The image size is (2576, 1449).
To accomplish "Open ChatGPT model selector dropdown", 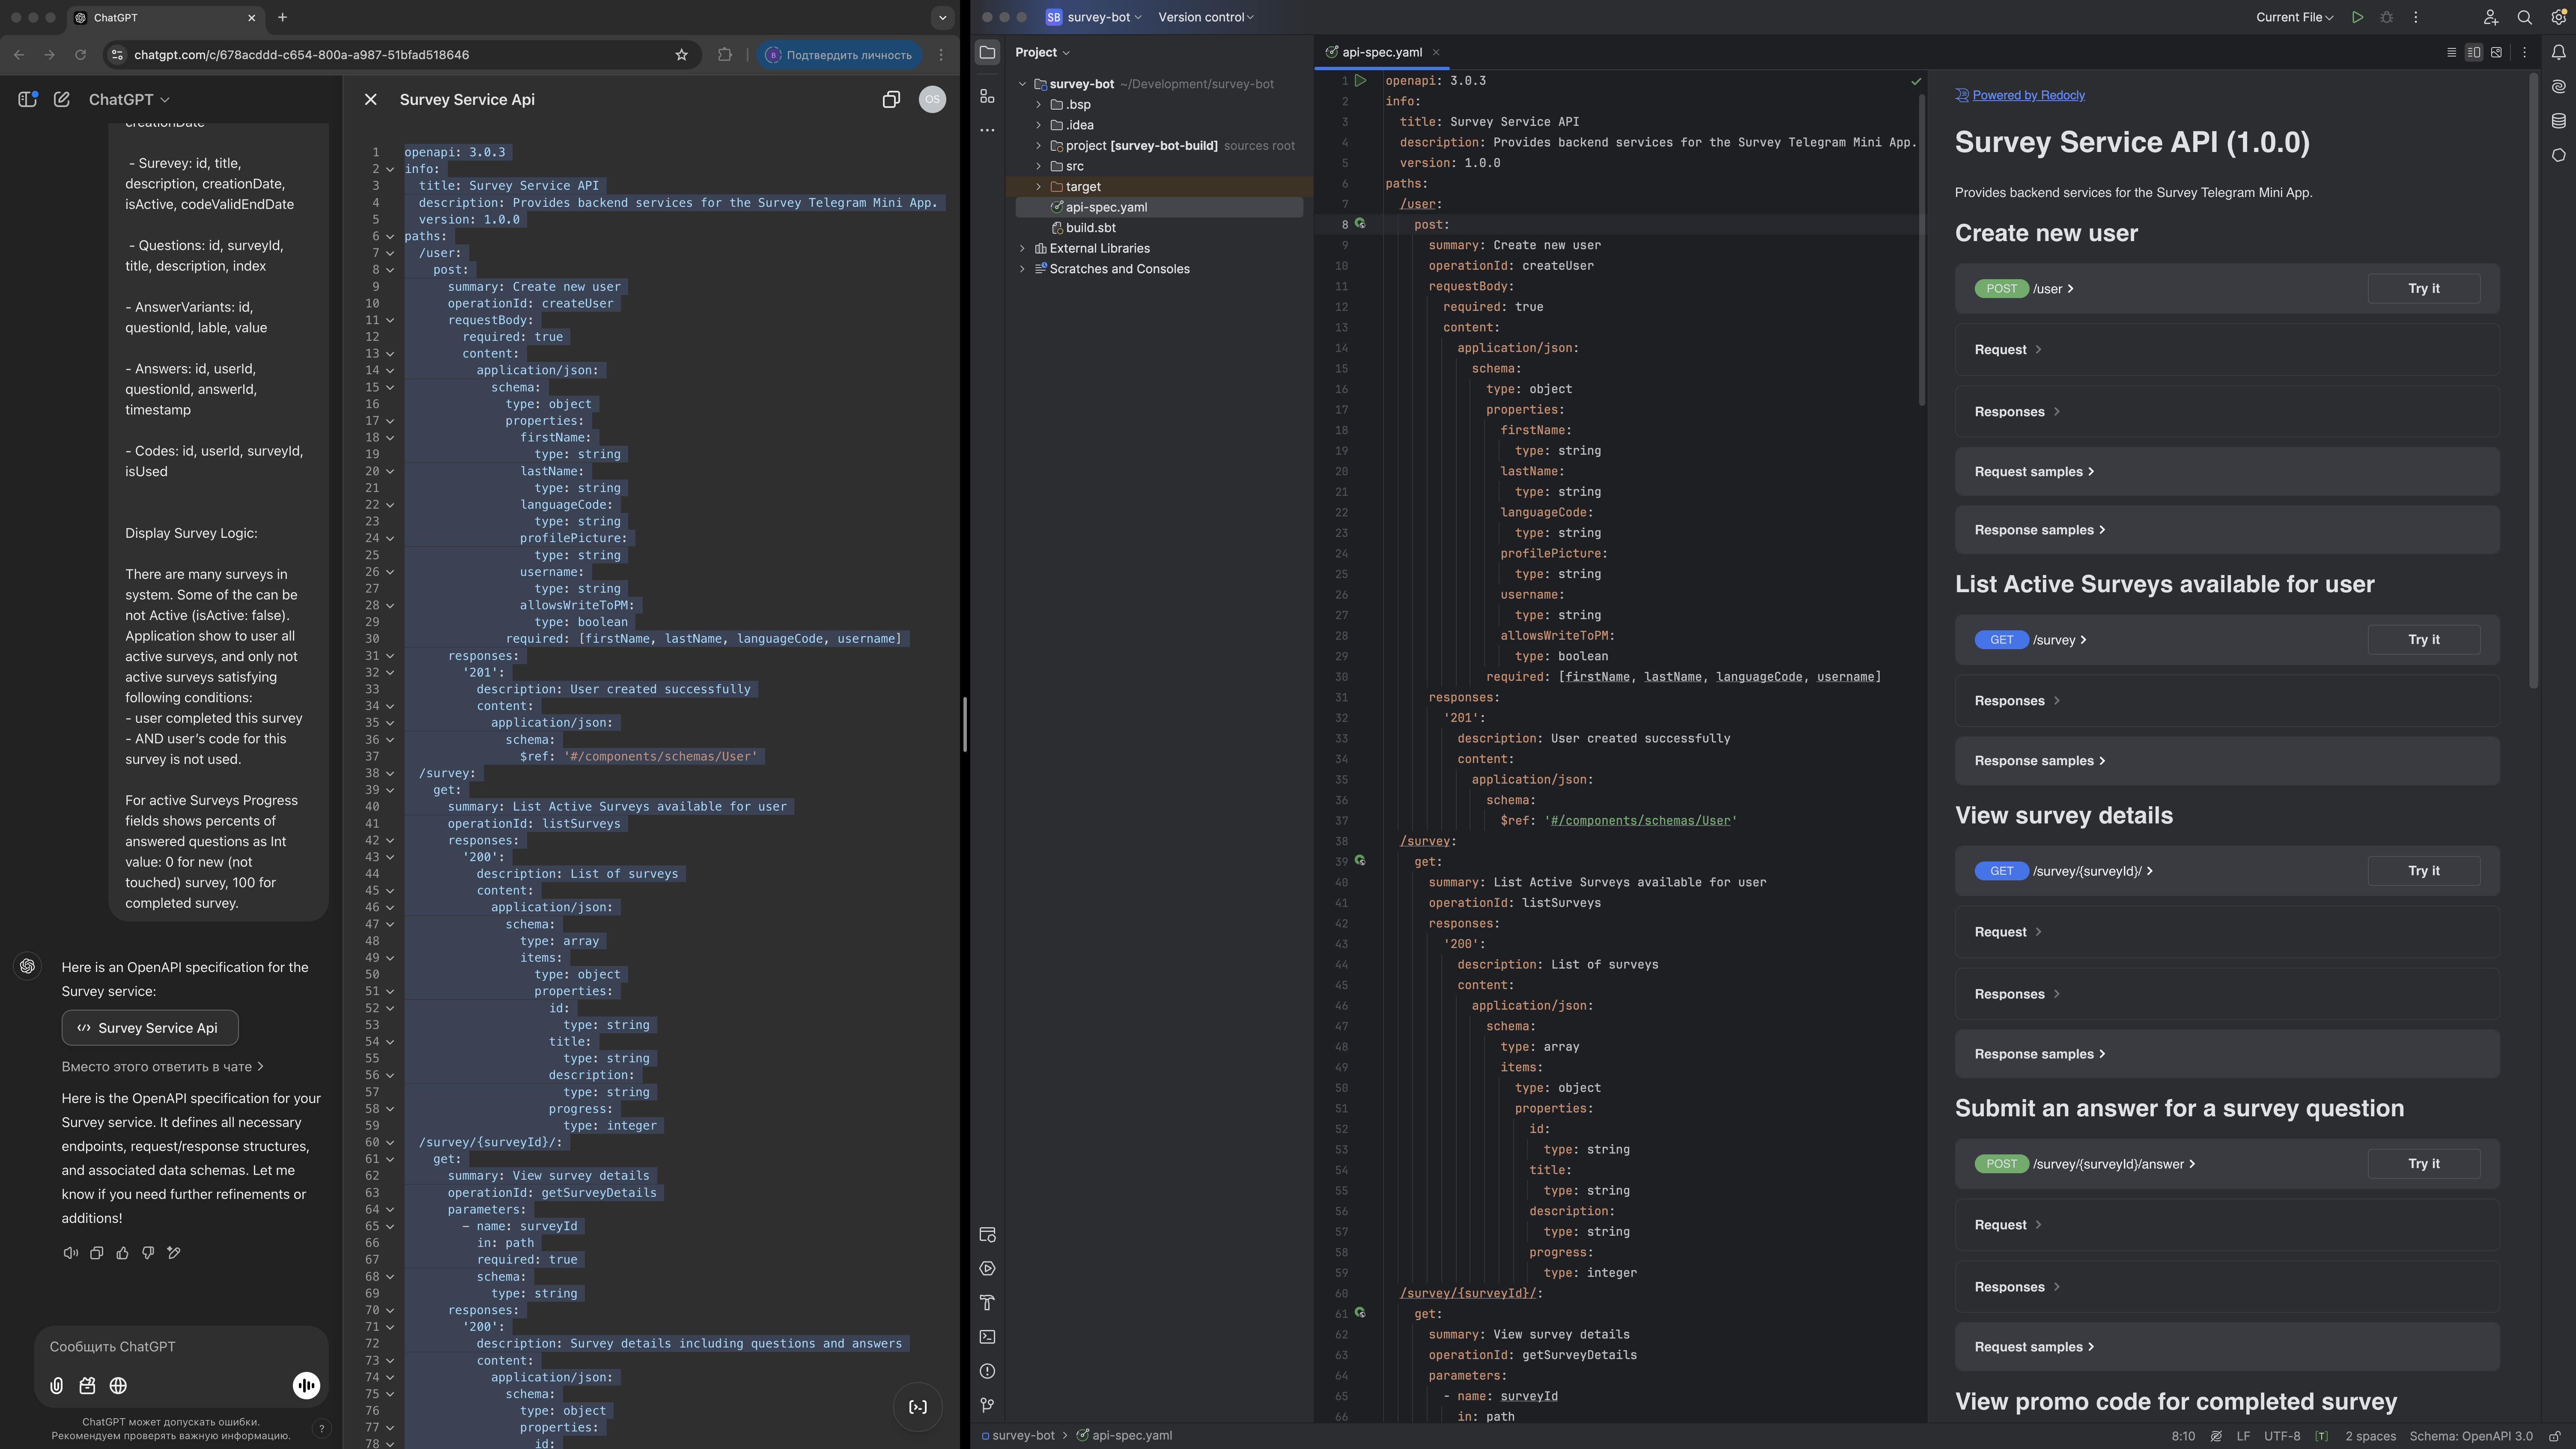I will (x=129, y=99).
